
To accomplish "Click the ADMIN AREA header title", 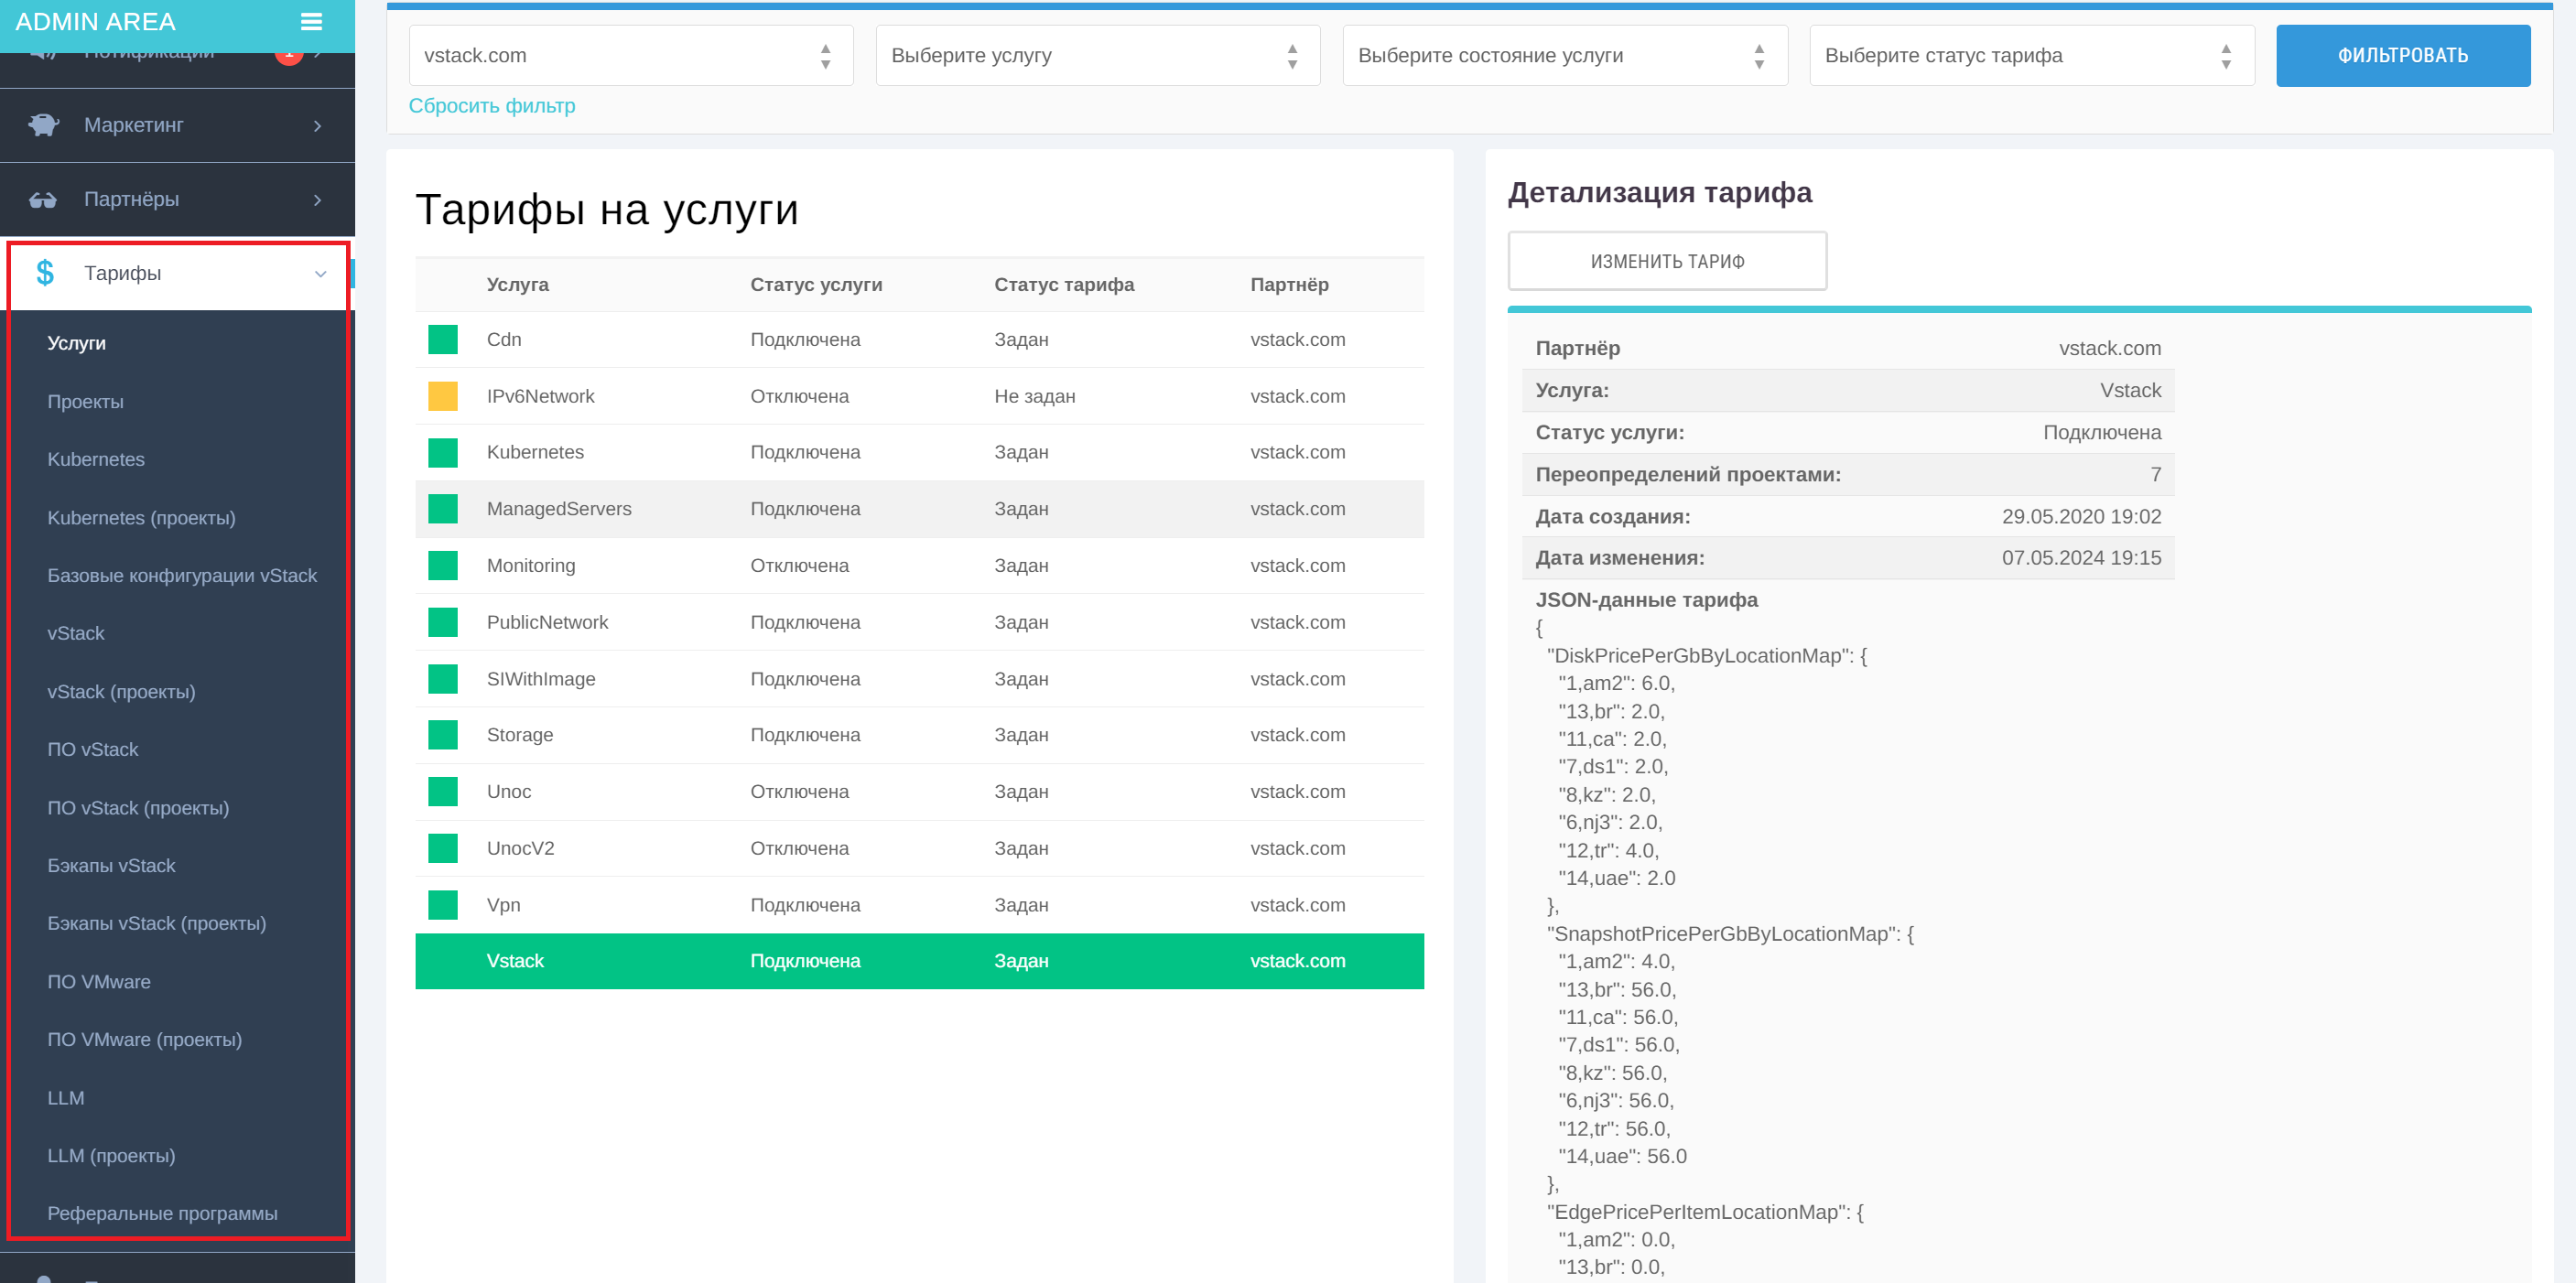I will coord(96,21).
